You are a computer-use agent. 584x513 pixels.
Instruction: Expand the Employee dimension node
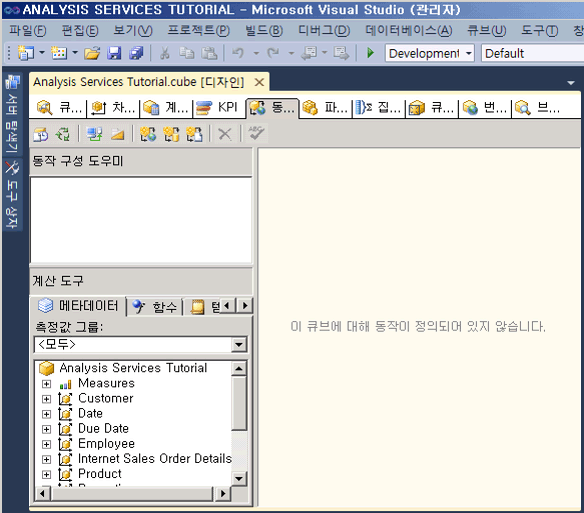46,444
